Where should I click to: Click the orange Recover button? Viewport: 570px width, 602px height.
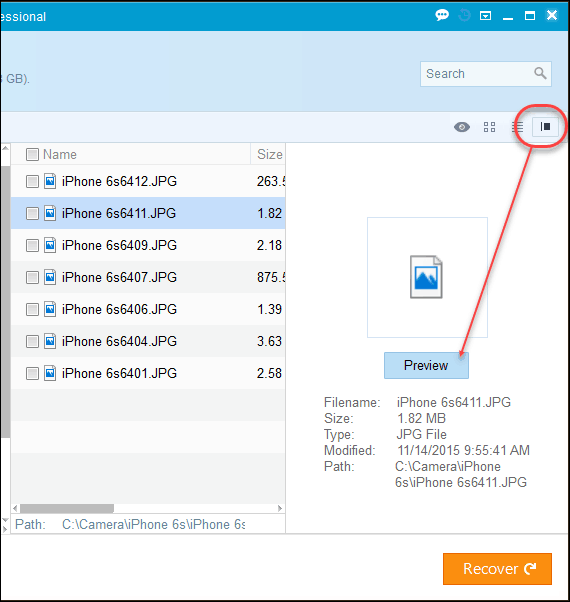(497, 569)
